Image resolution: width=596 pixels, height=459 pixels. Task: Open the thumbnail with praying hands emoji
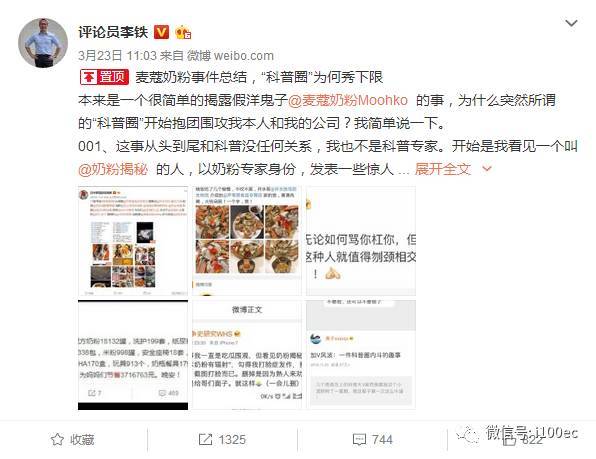pos(361,241)
